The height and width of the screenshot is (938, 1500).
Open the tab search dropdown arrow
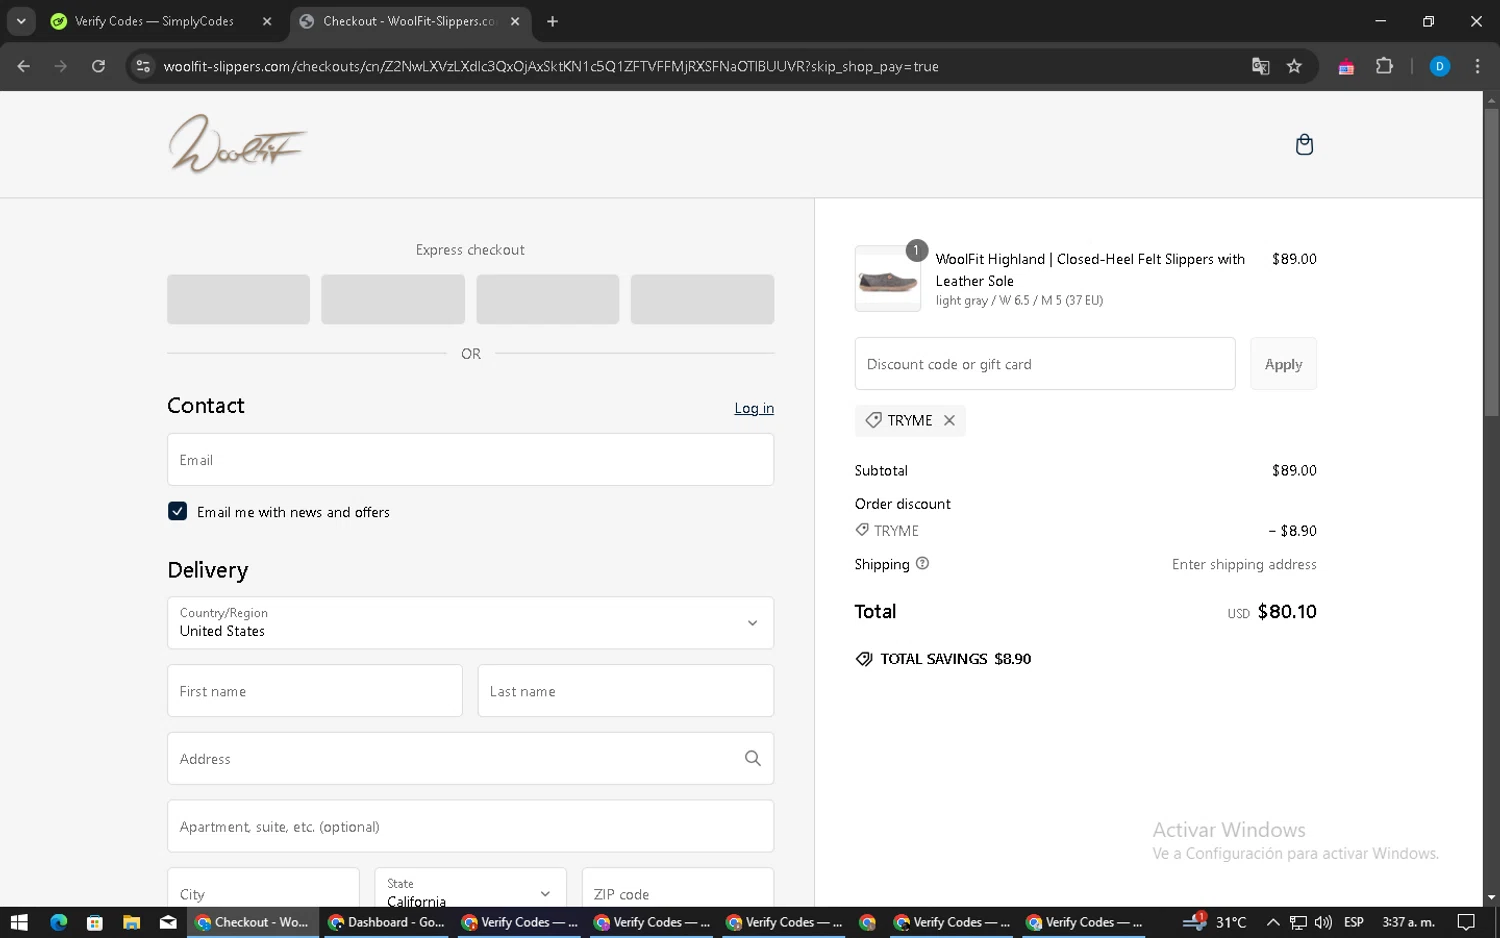tap(21, 21)
